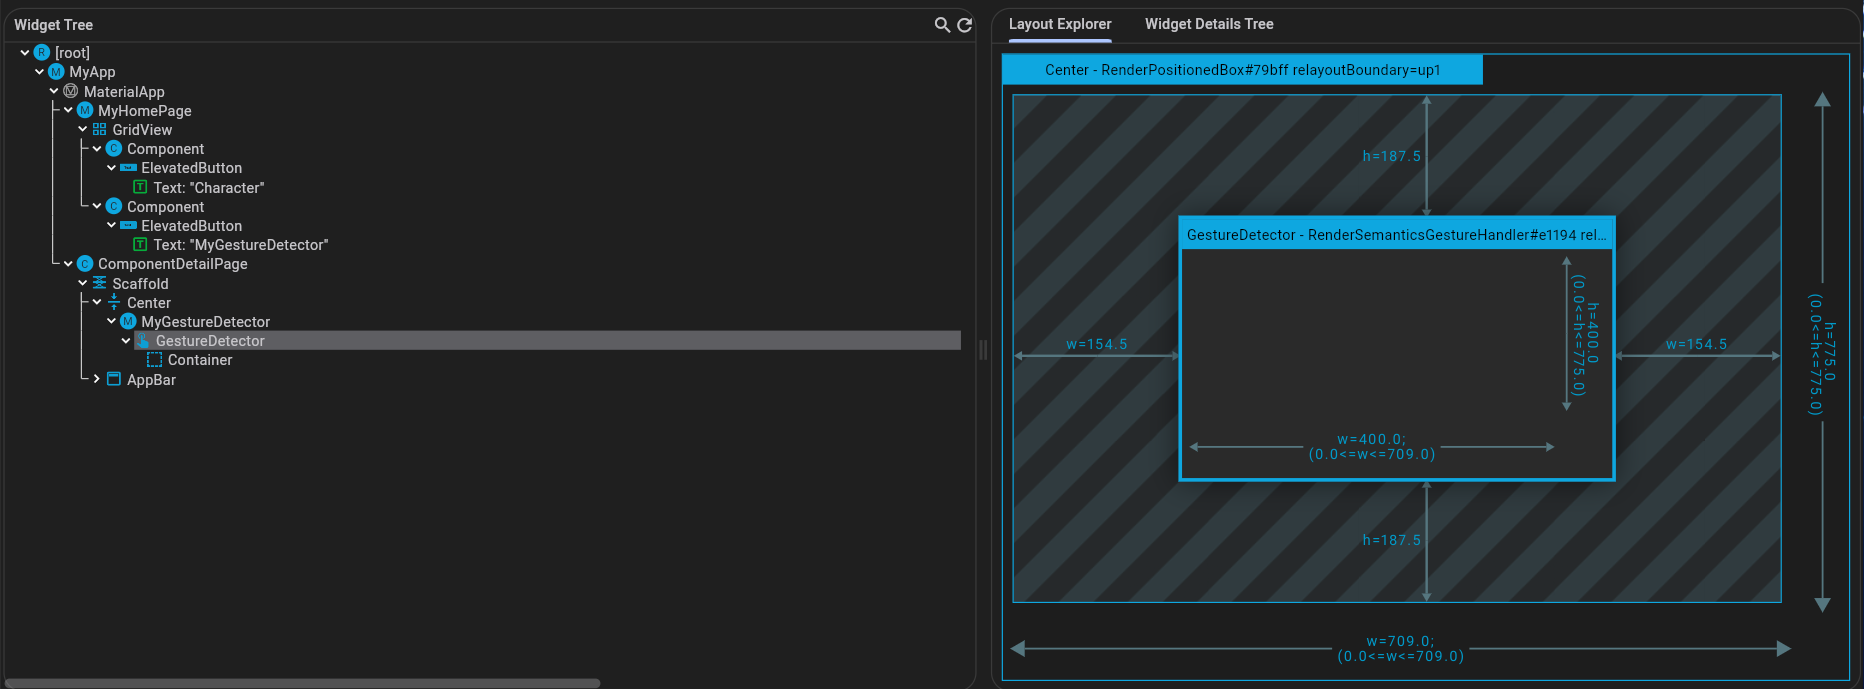
Task: Click the search icon in Widget Tree header
Action: tap(942, 25)
